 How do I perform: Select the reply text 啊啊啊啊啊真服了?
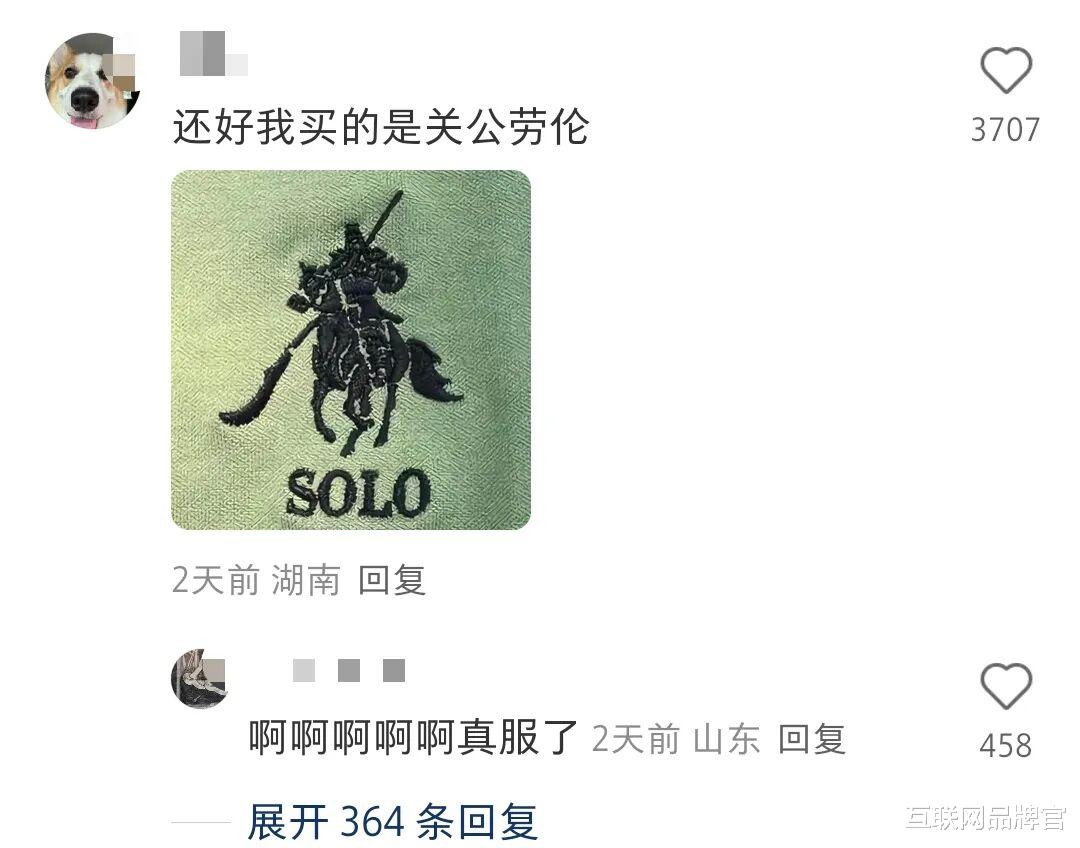[x=413, y=738]
